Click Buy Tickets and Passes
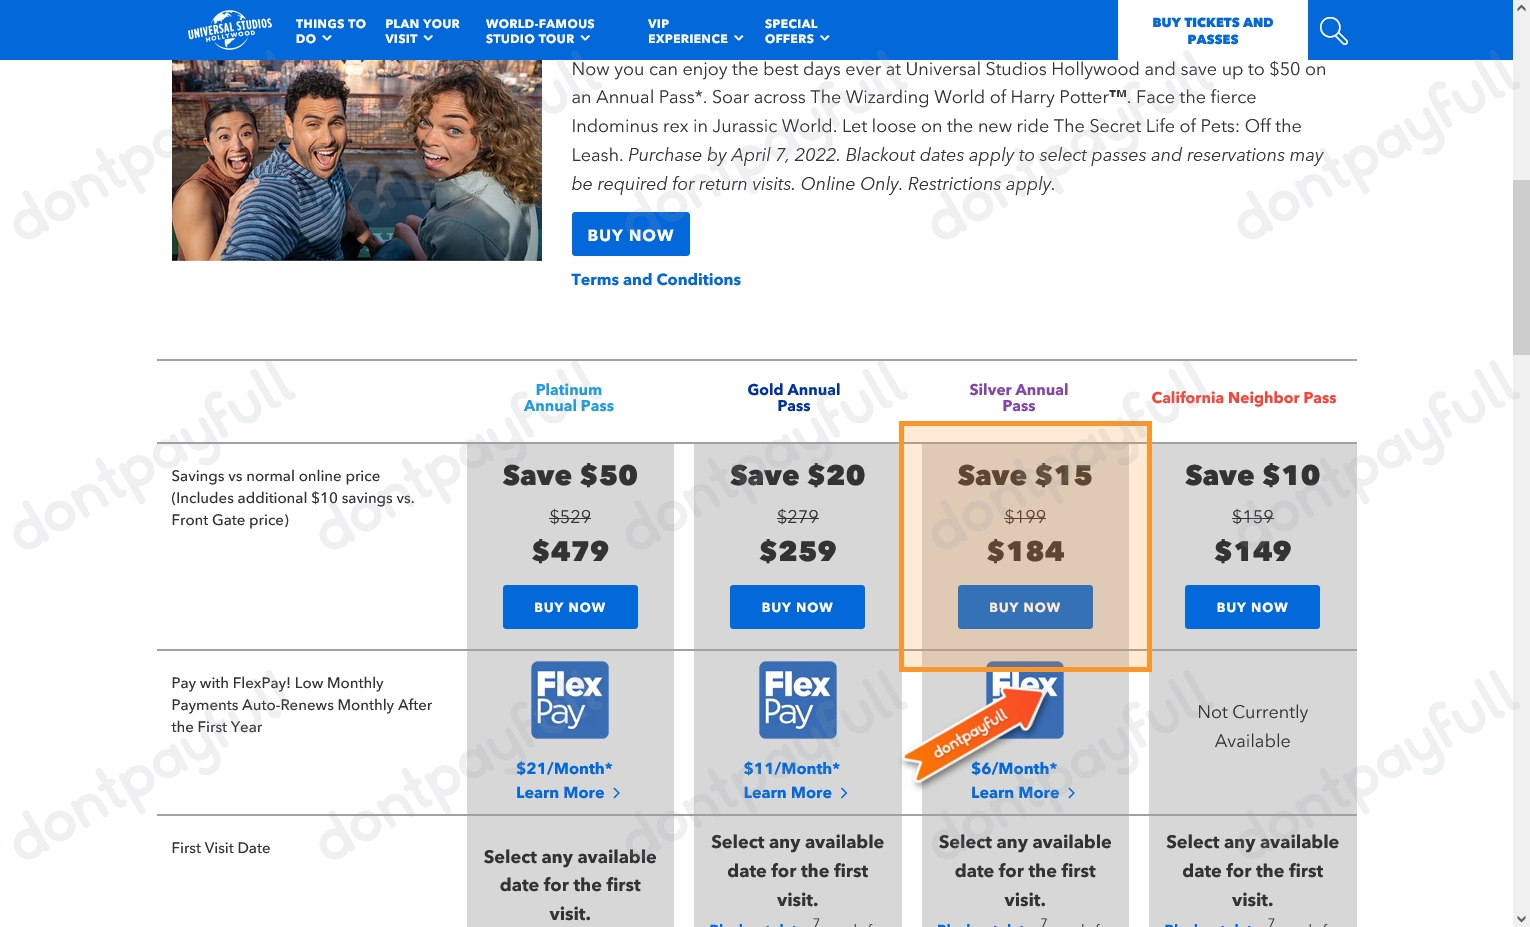The width and height of the screenshot is (1530, 927). (x=1212, y=30)
